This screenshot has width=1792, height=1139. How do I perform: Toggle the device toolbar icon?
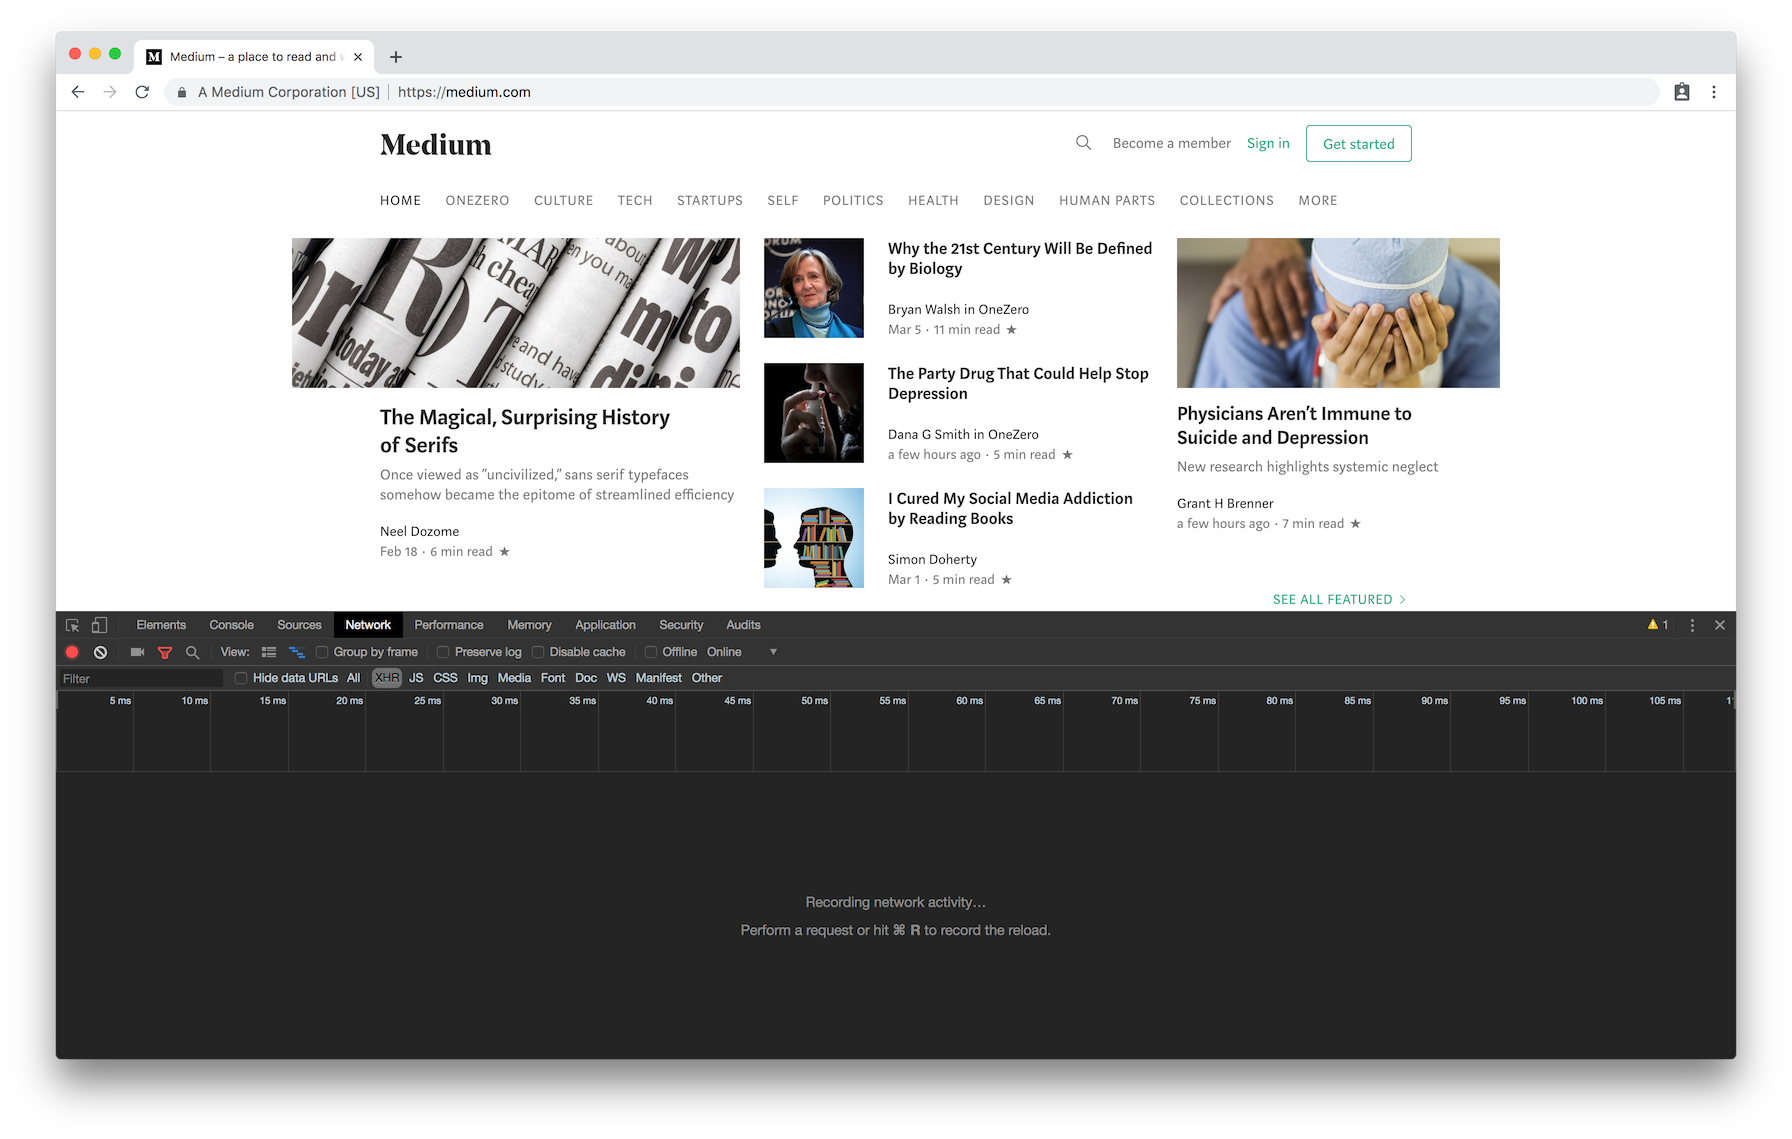tap(98, 624)
